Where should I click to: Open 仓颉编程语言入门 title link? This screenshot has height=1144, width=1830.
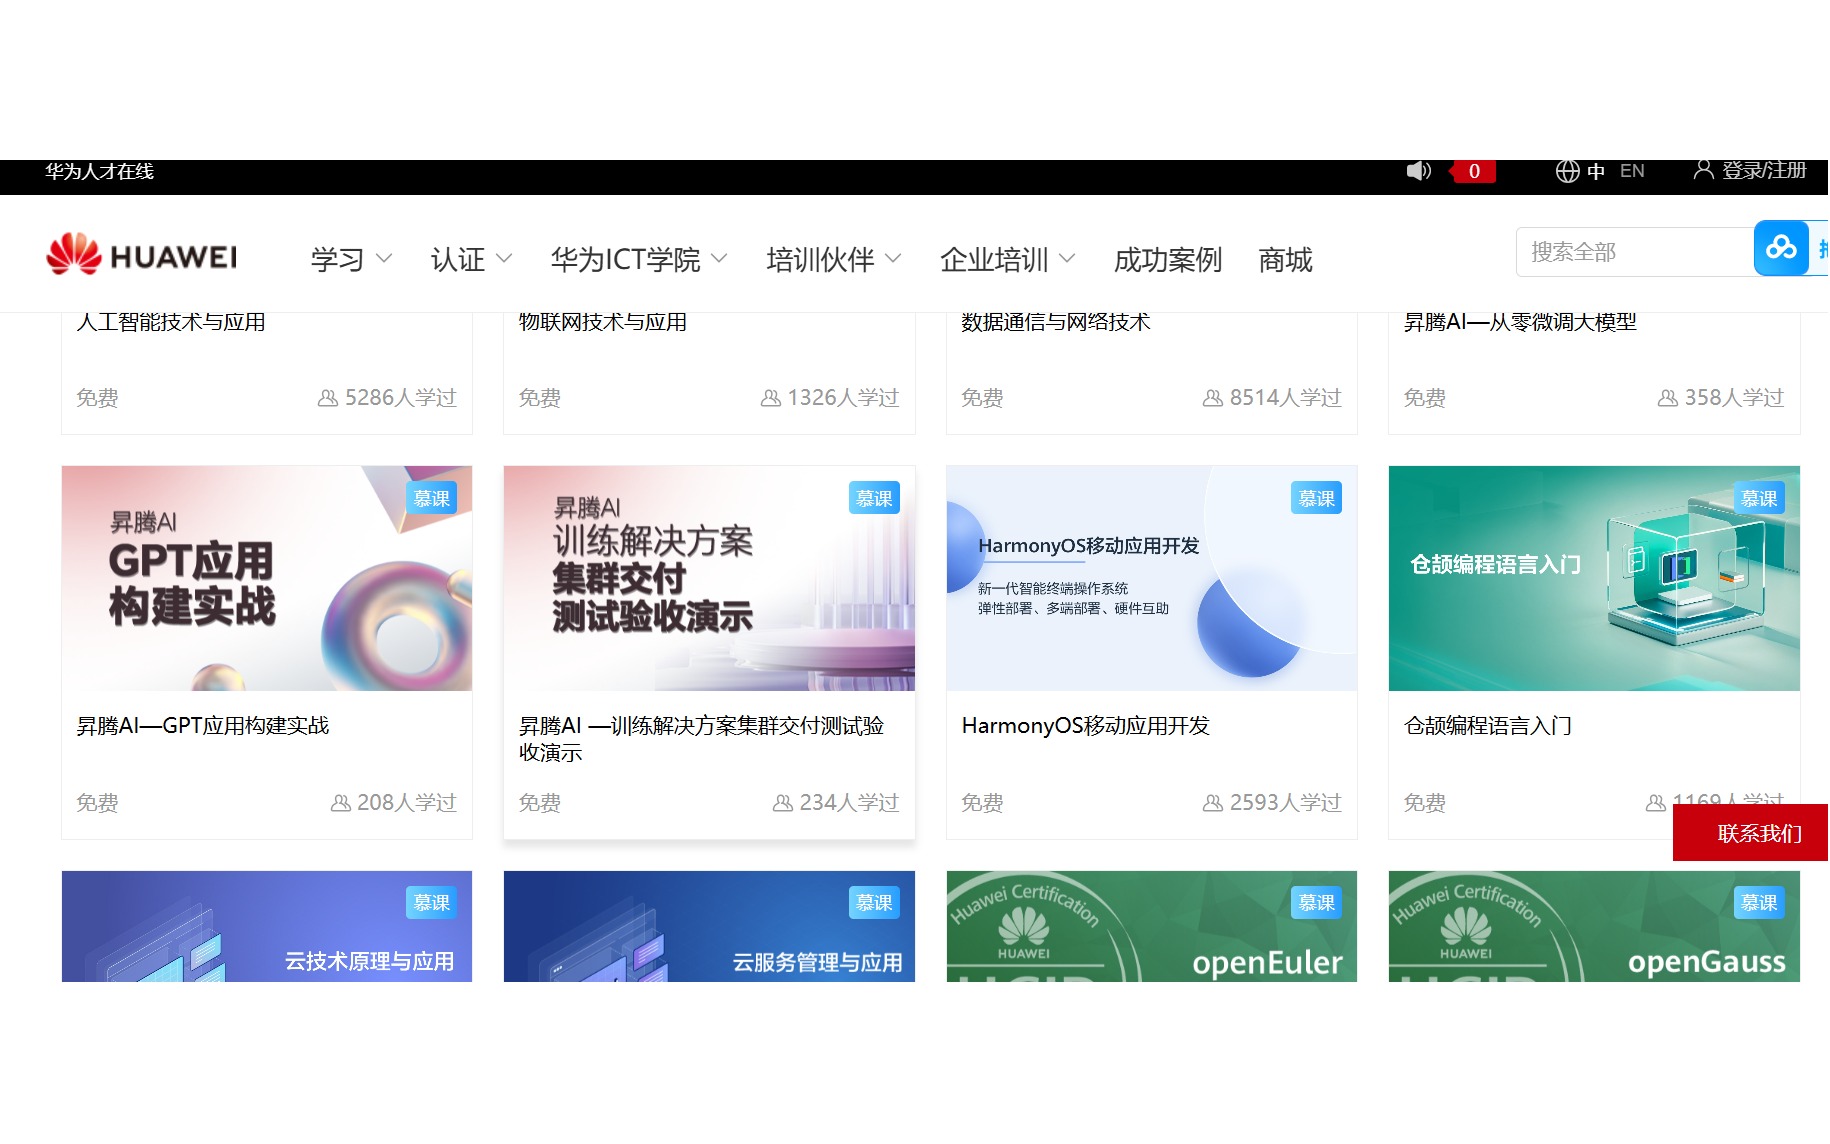click(x=1488, y=725)
